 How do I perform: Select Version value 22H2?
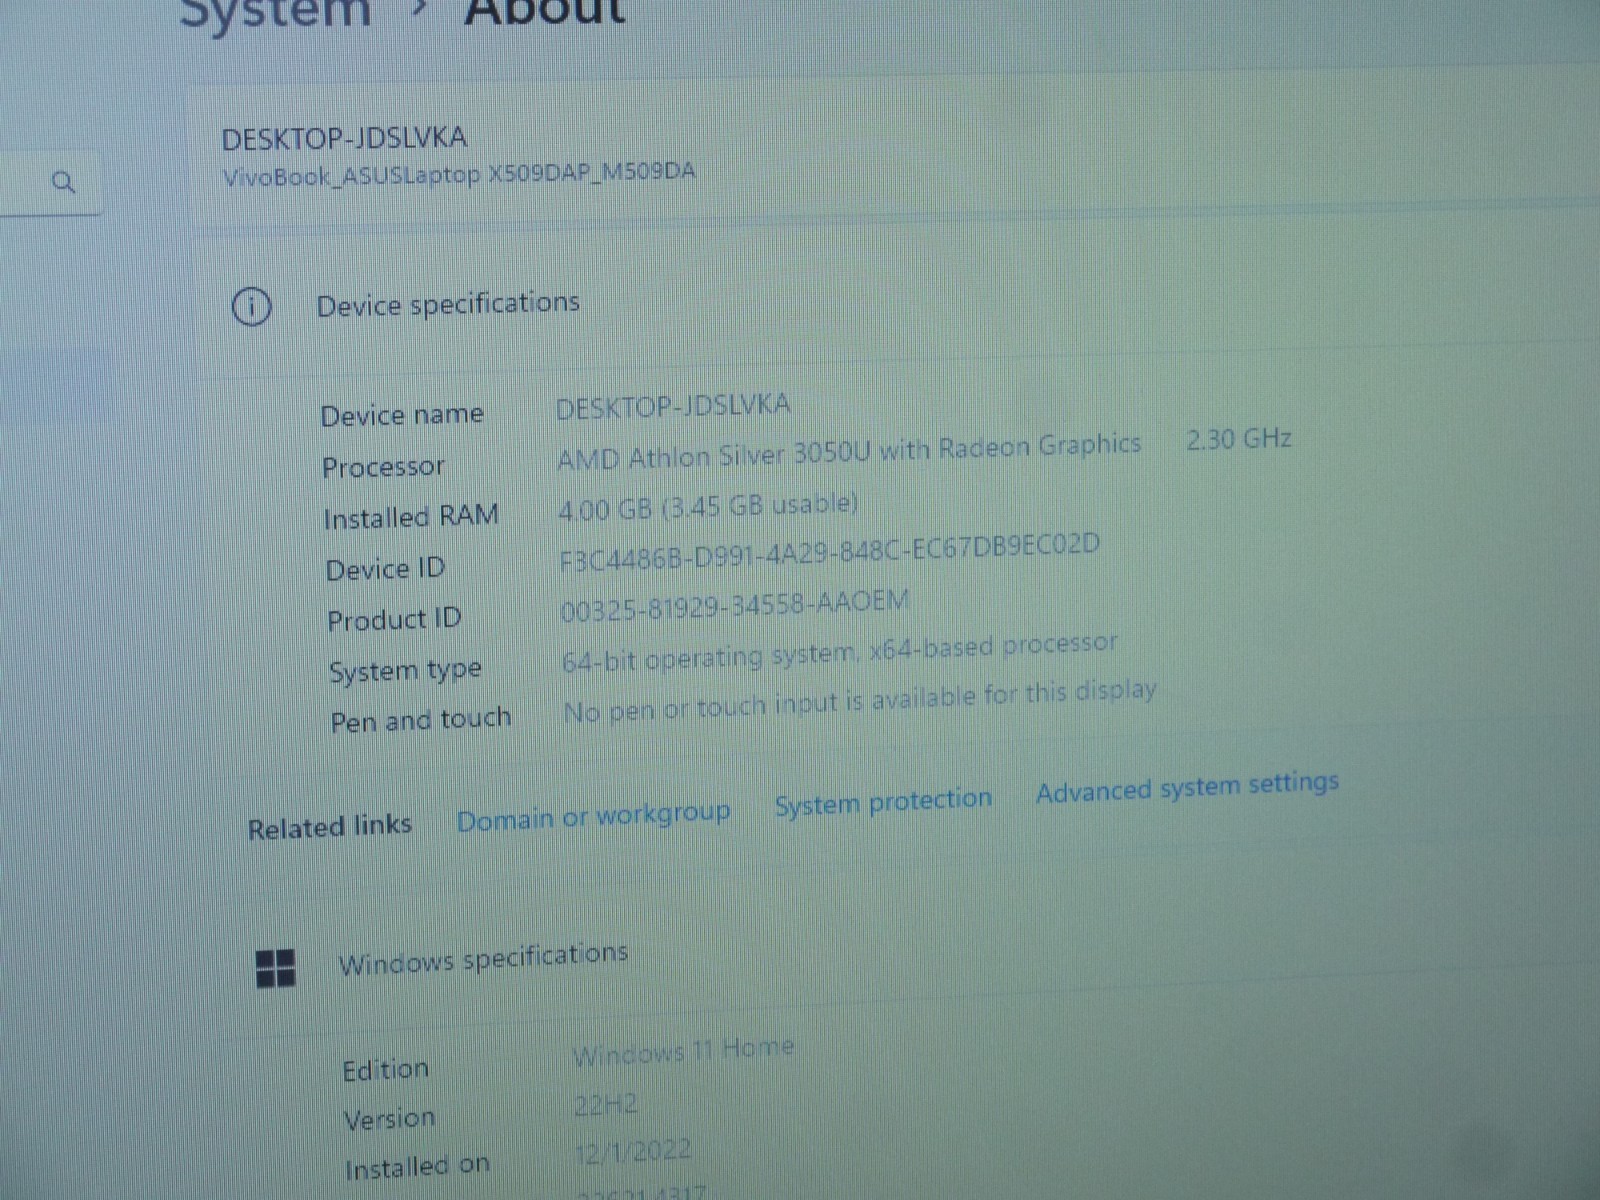pos(606,1105)
